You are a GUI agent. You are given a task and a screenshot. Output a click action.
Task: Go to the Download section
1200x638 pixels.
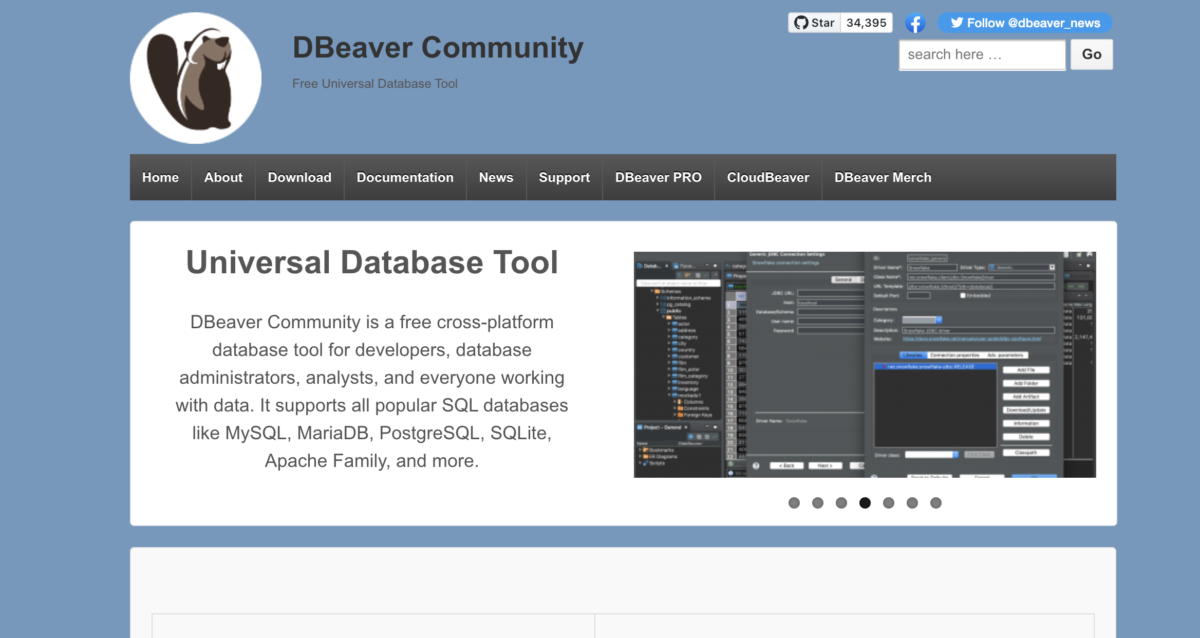coord(299,177)
